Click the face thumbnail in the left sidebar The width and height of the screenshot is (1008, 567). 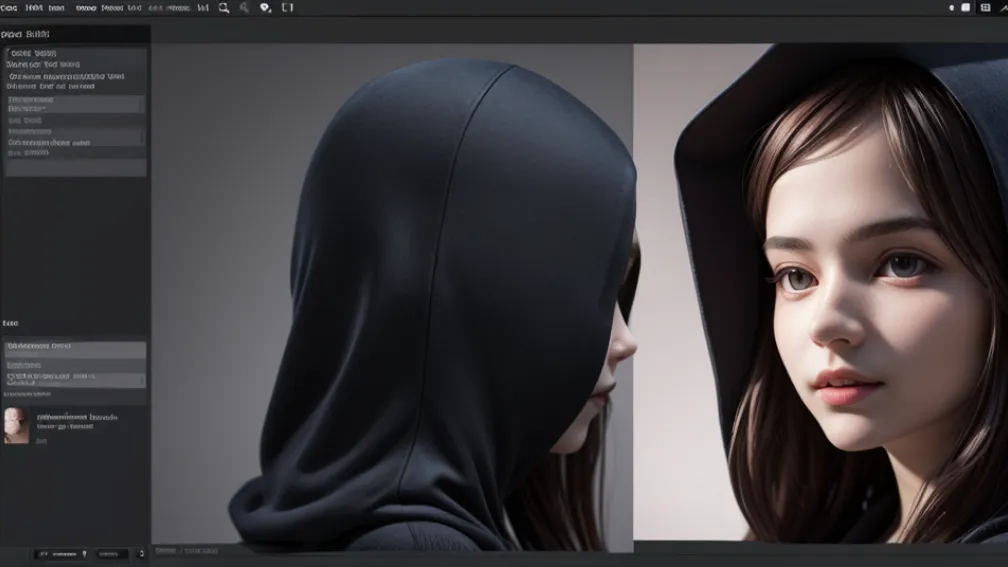[16, 424]
